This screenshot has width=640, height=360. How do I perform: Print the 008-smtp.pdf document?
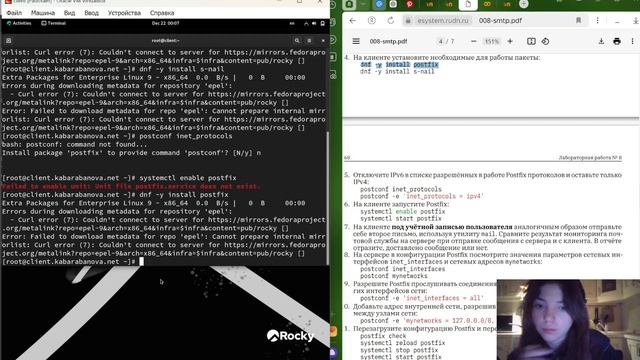coord(617,41)
